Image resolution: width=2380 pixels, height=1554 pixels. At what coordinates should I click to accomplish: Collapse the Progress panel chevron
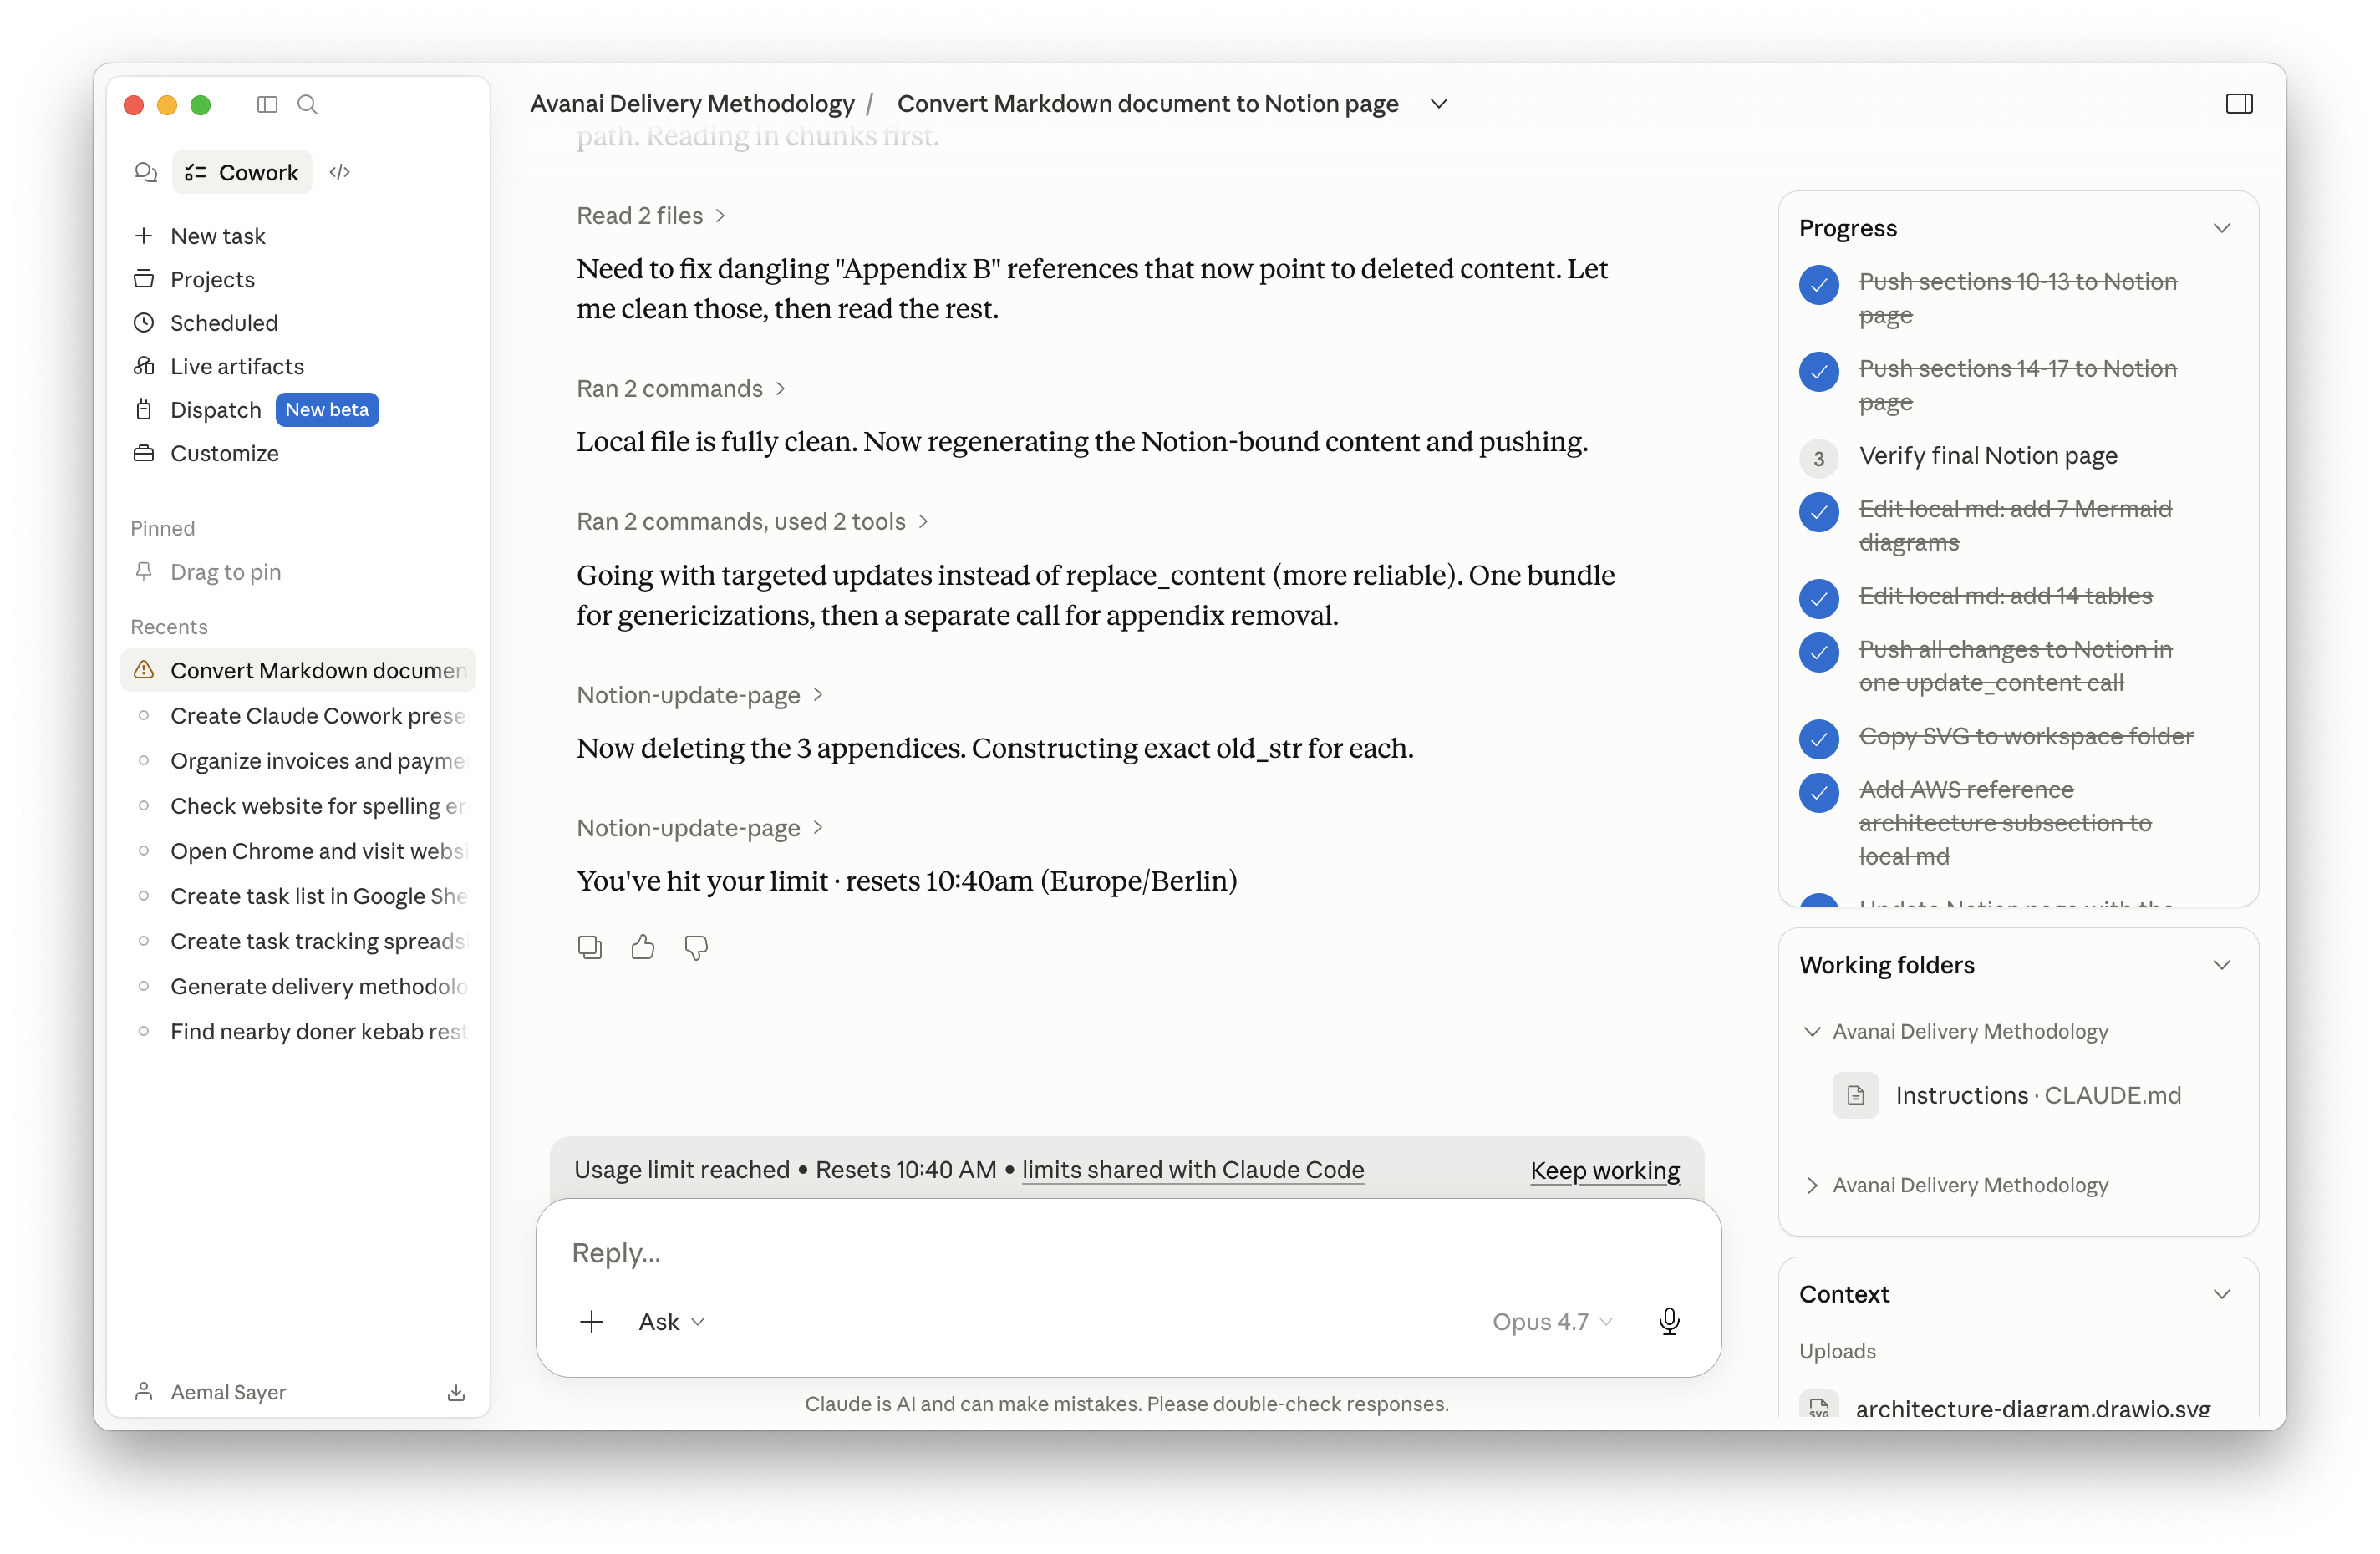pyautogui.click(x=2221, y=228)
